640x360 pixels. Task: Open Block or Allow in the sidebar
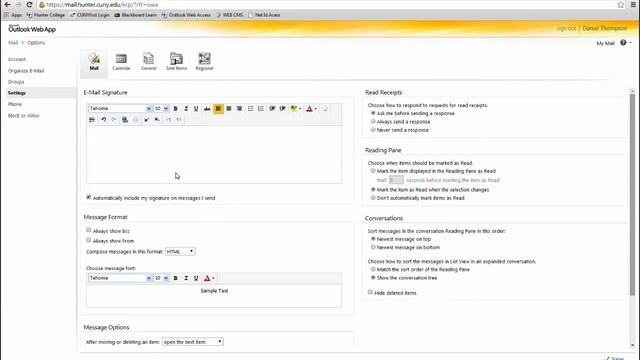[24, 116]
